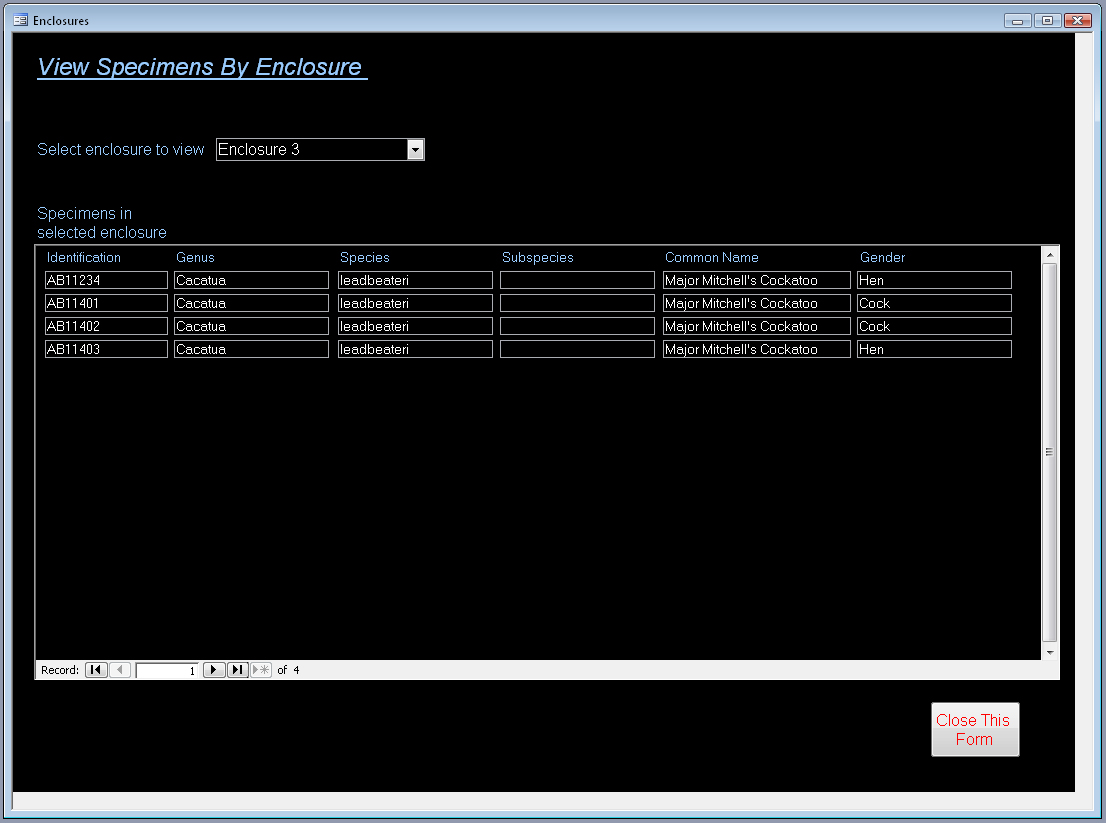Click Genus field in AB11401 row
The image size is (1106, 823).
(251, 303)
